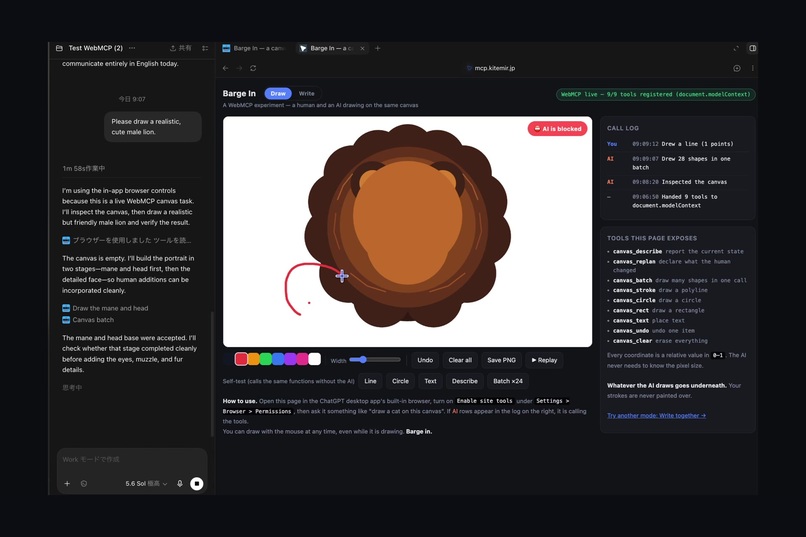Run the Line self-test button

click(x=371, y=381)
